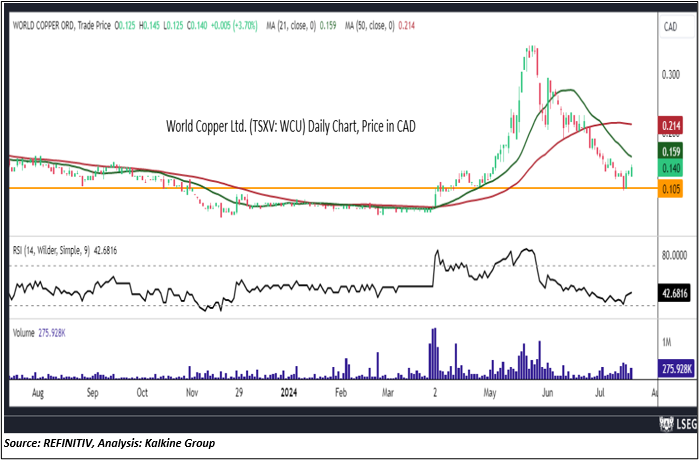699x460 pixels.
Task: Click the black 42.6816 RSI value tag
Action: (676, 294)
